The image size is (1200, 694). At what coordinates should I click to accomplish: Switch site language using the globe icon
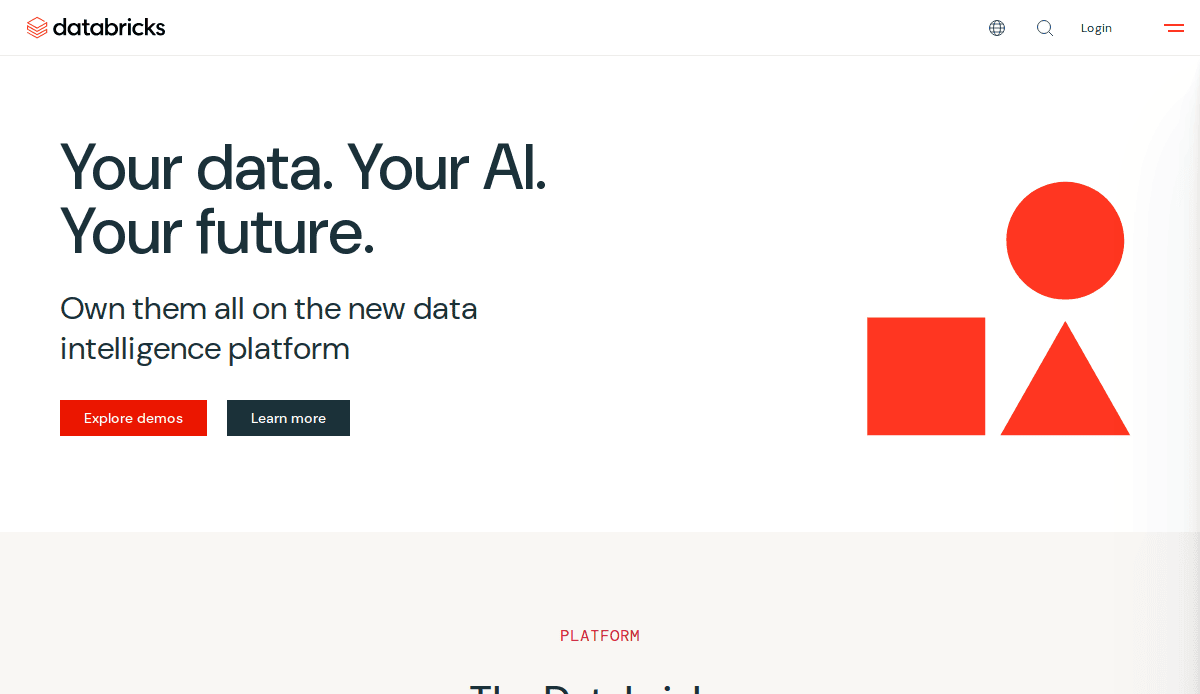(x=996, y=27)
